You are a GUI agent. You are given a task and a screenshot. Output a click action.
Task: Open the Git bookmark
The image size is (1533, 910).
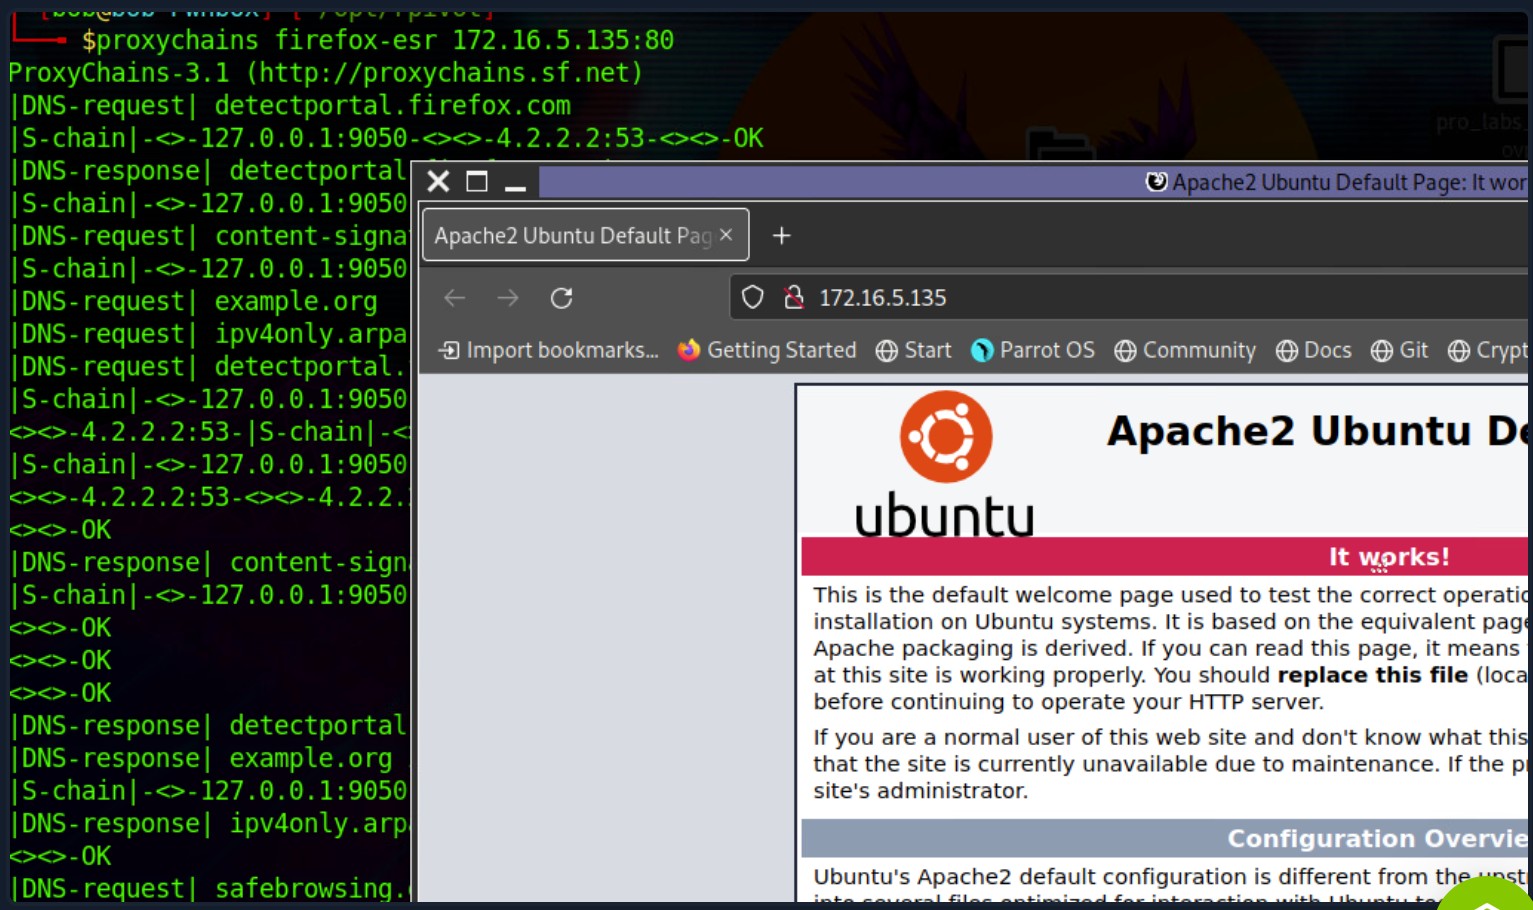pyautogui.click(x=1400, y=350)
